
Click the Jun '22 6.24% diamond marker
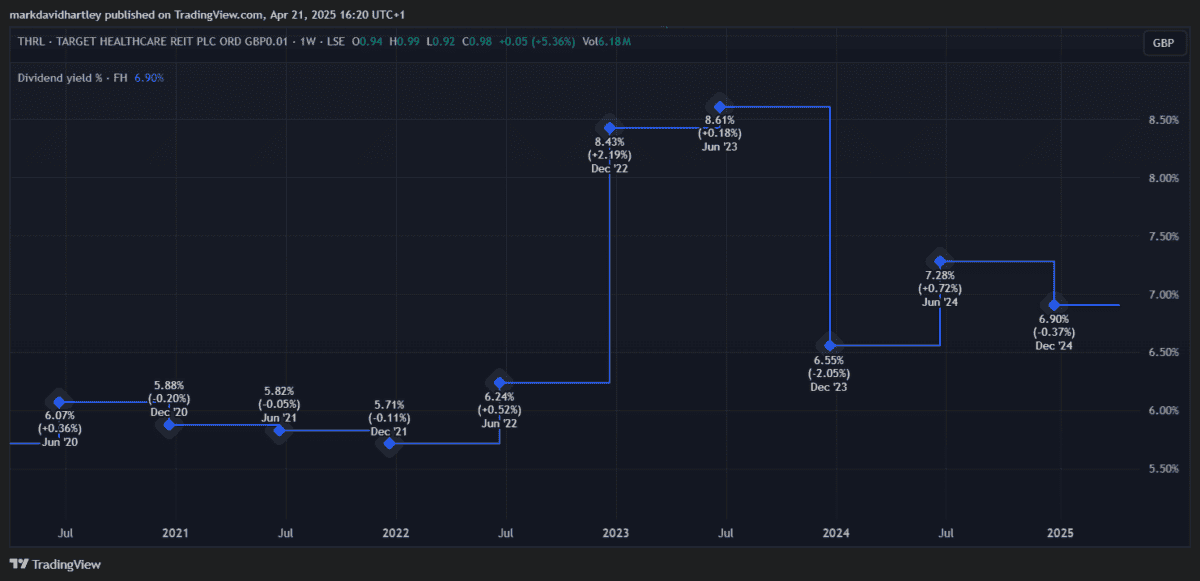(499, 382)
